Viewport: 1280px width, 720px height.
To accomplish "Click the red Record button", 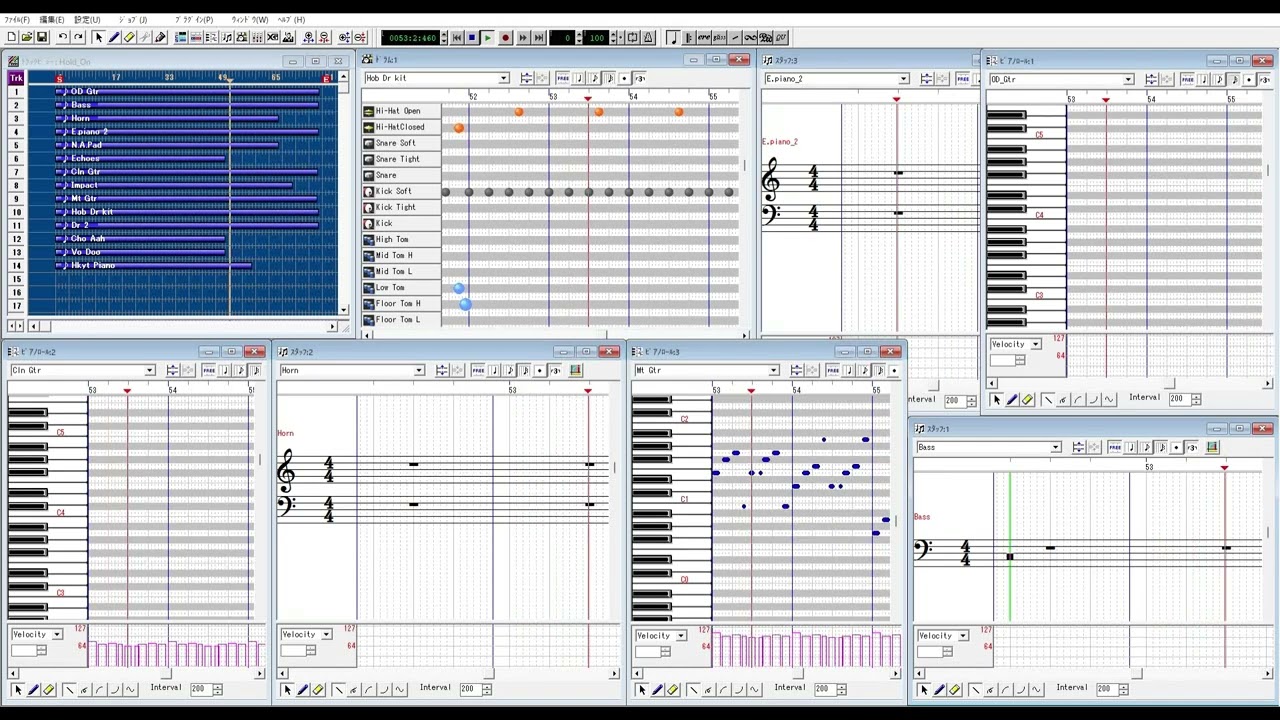I will point(505,38).
